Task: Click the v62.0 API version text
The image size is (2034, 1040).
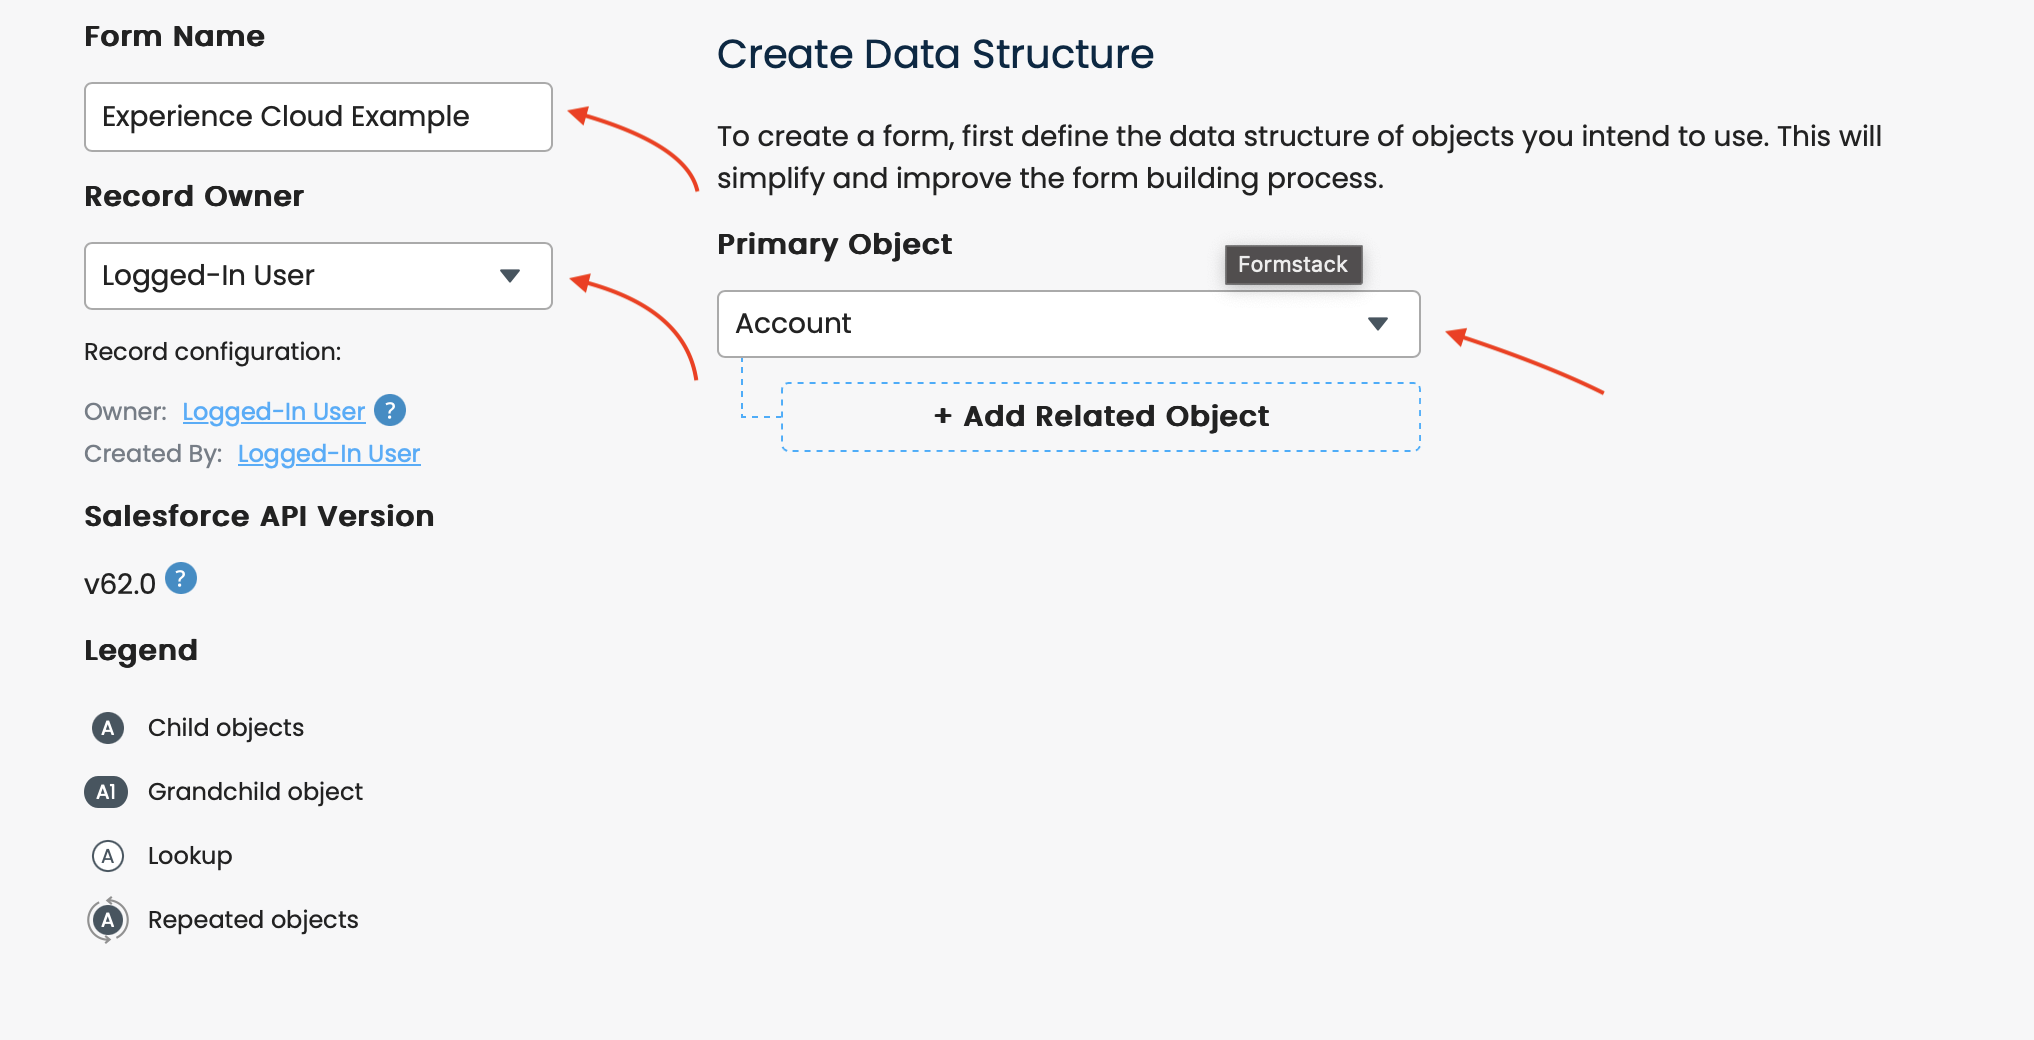Action: pyautogui.click(x=120, y=584)
